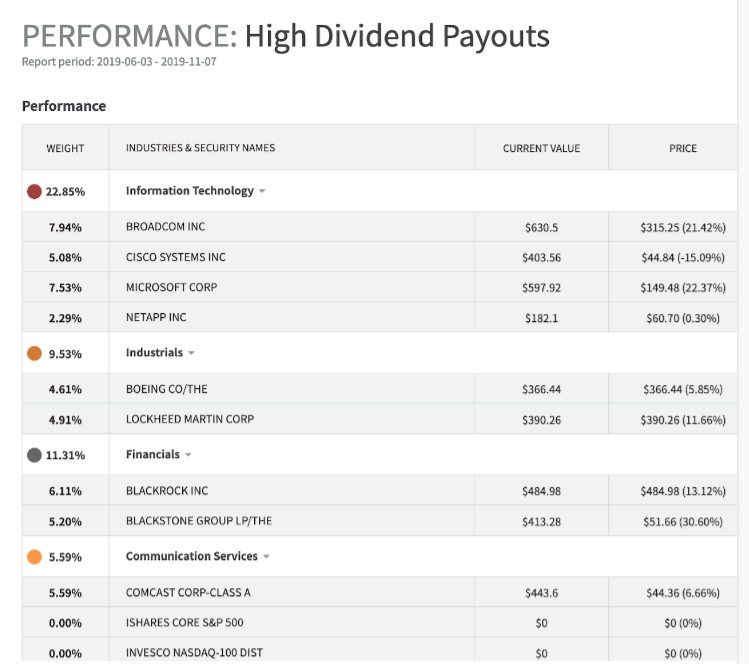Collapse the Information Technology dropdown arrow
749x664 pixels.
[x=262, y=191]
